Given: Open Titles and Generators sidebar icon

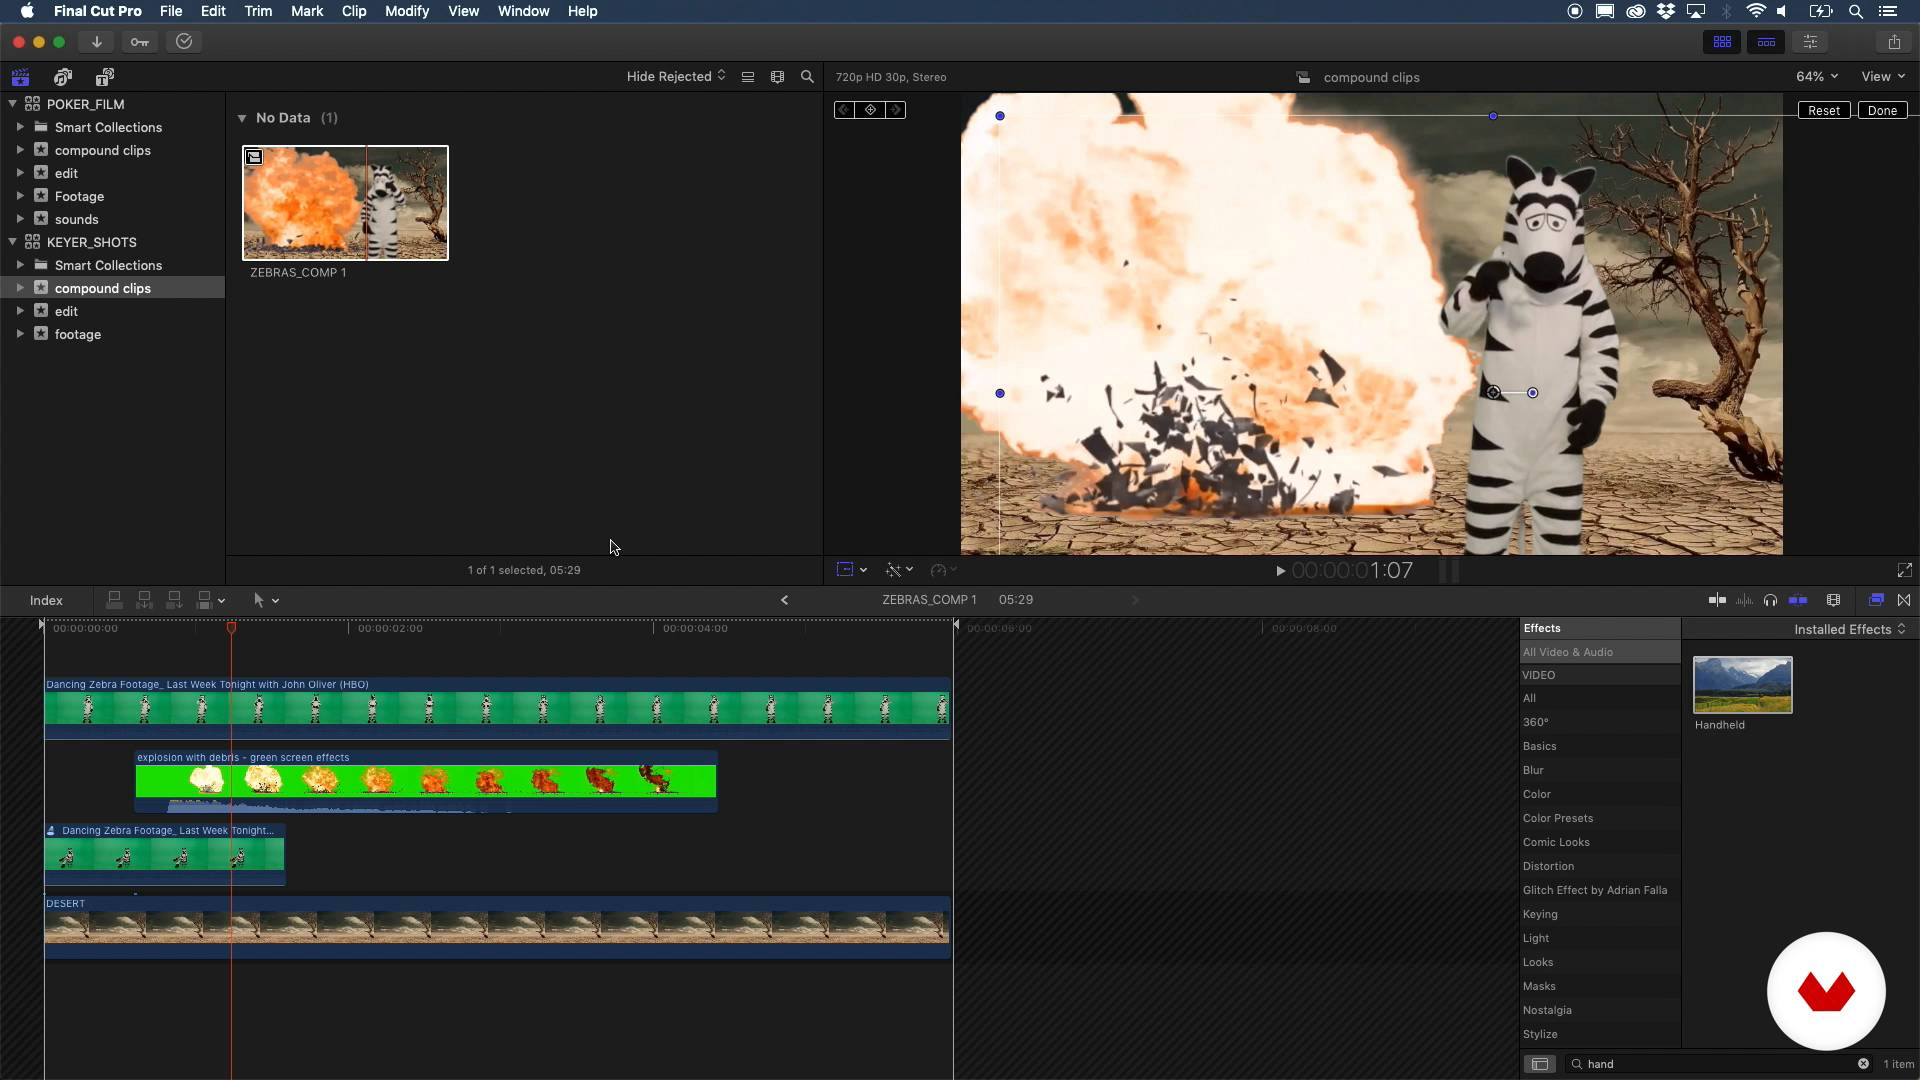Looking at the screenshot, I should 105,77.
